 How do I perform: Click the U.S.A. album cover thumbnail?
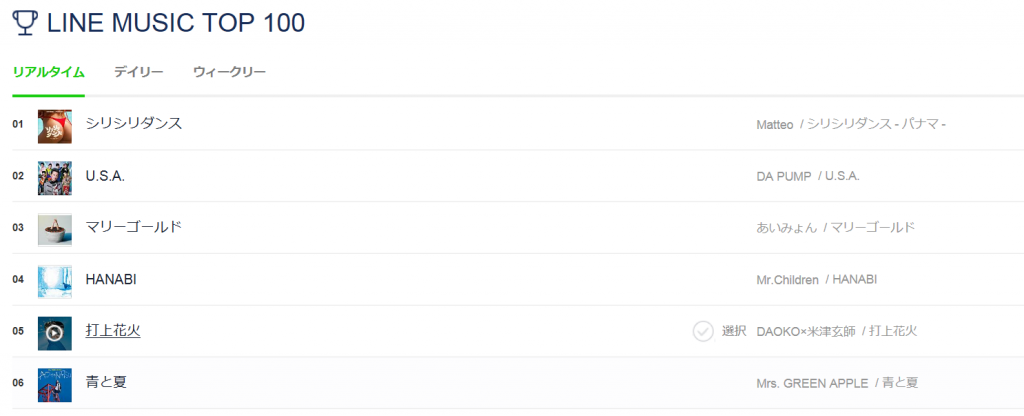(54, 177)
